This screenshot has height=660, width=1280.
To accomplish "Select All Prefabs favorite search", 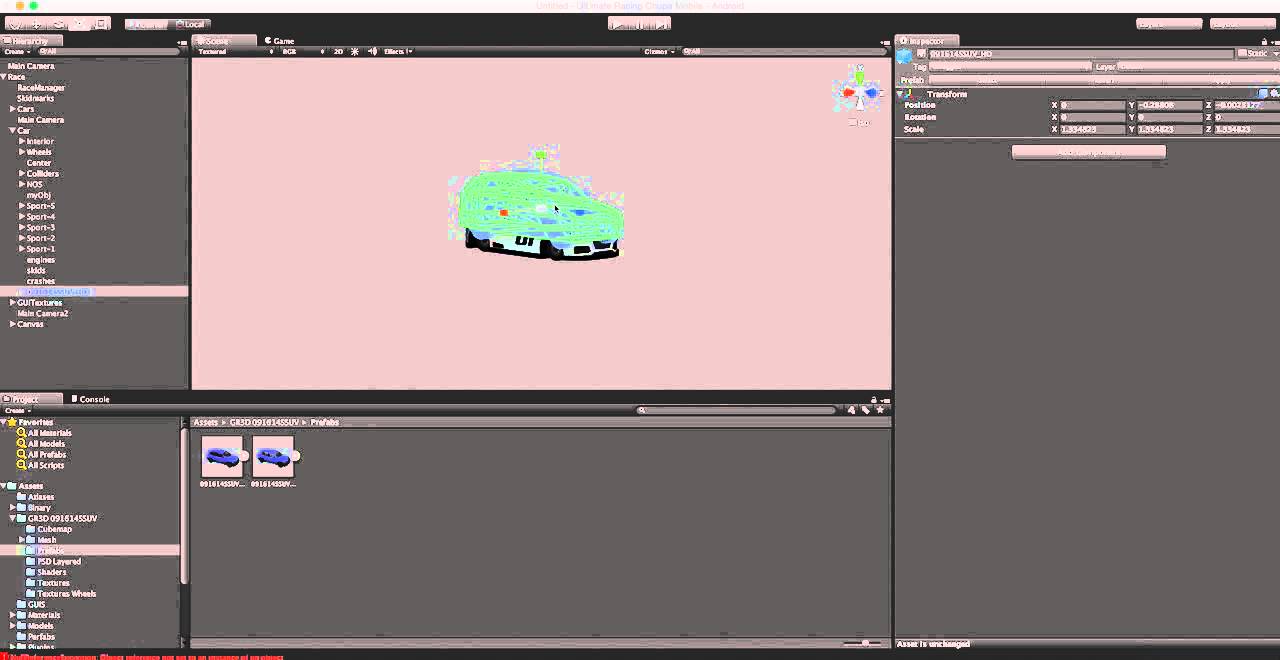I will point(46,455).
